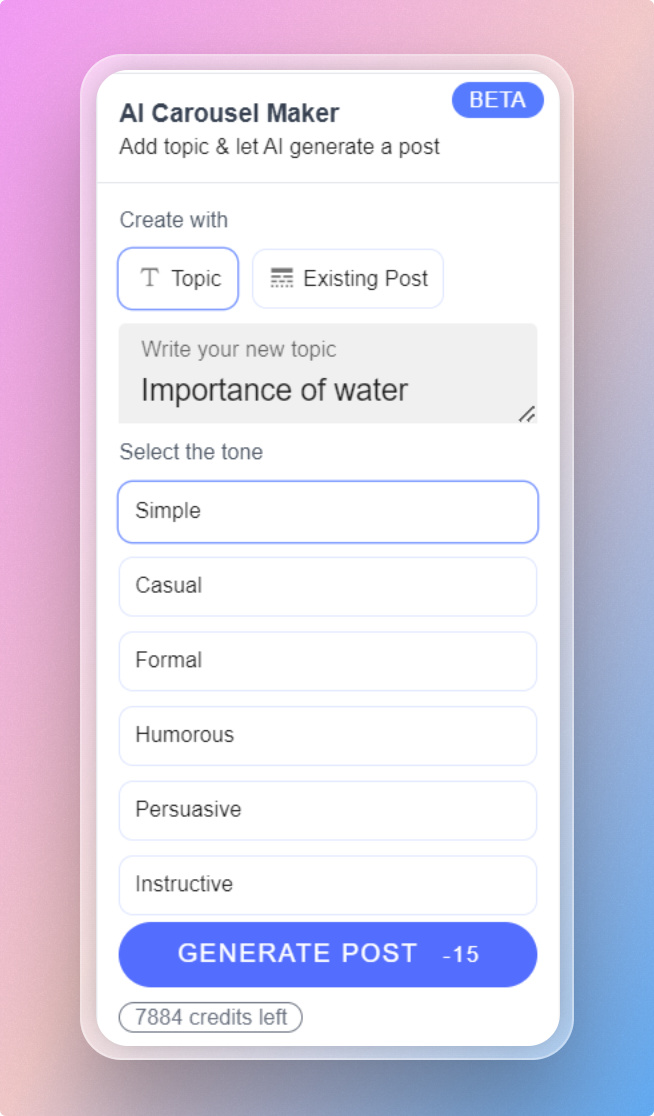654x1116 pixels.
Task: Click the Create with label
Action: pos(173,220)
